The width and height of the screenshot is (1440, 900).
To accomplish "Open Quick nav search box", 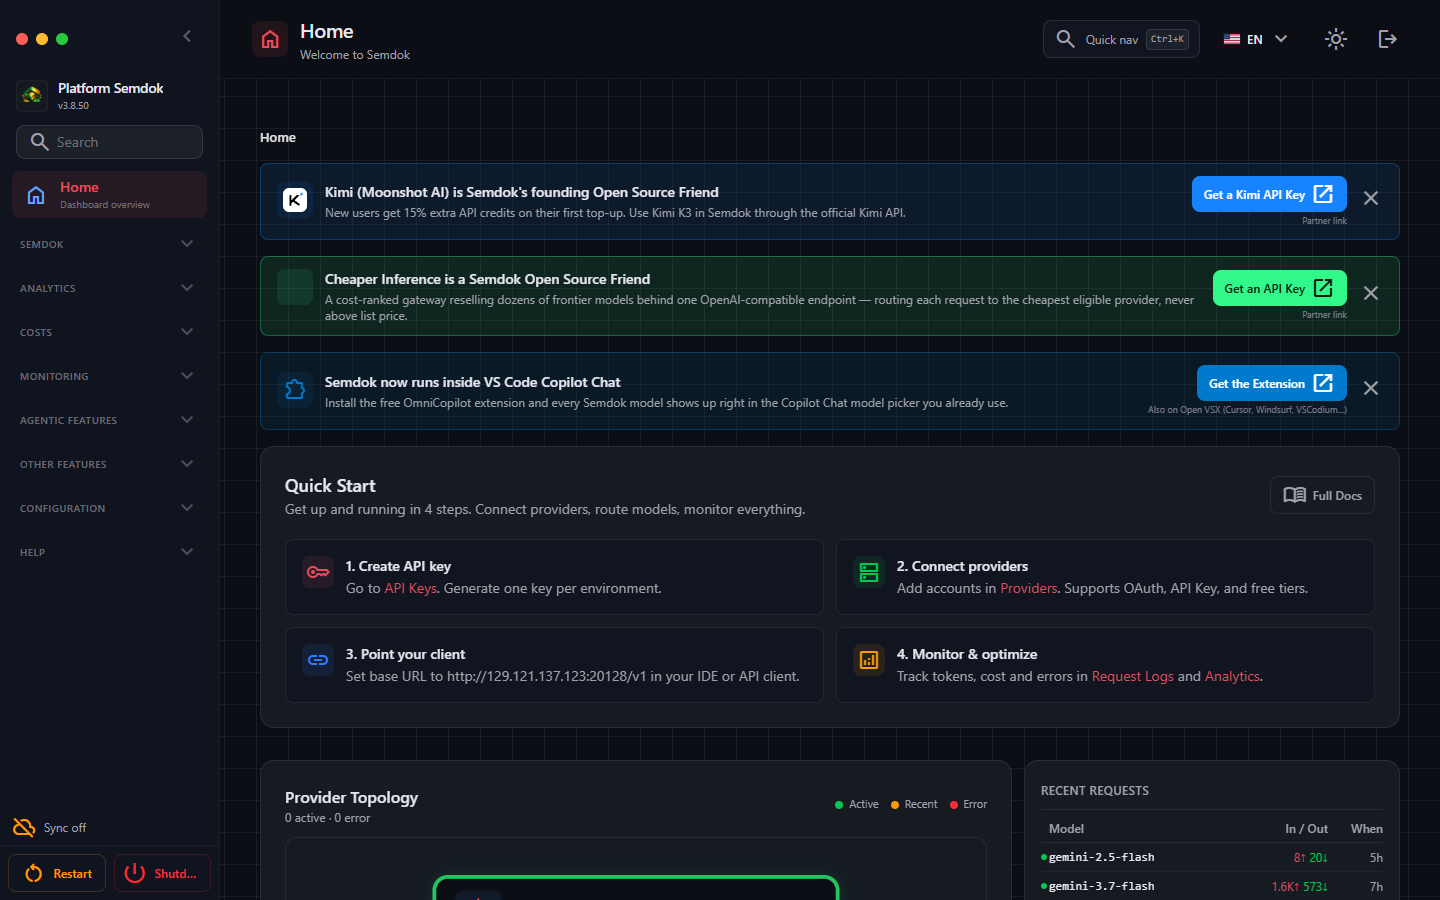I will [x=1121, y=39].
